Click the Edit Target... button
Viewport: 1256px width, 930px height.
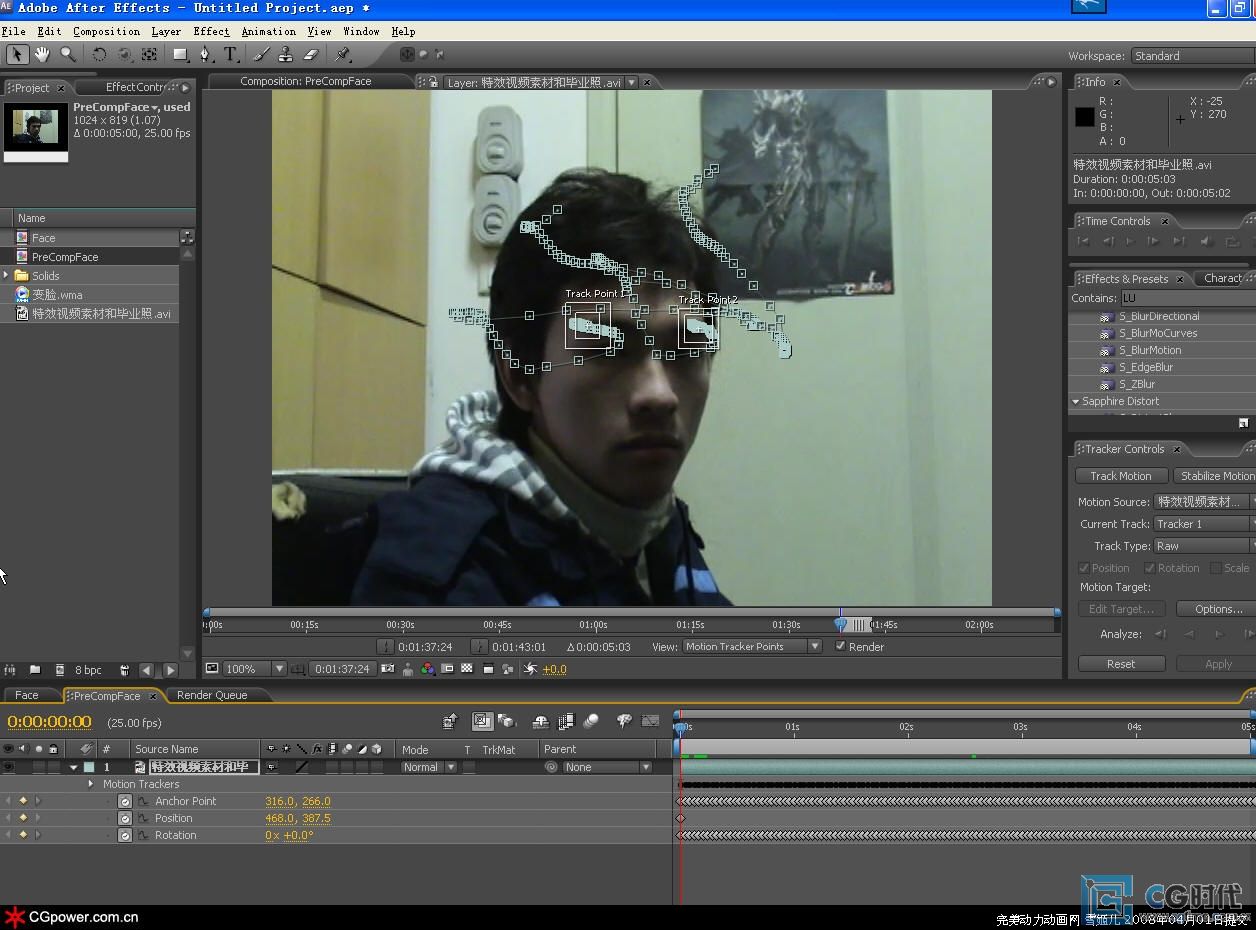pos(1121,609)
